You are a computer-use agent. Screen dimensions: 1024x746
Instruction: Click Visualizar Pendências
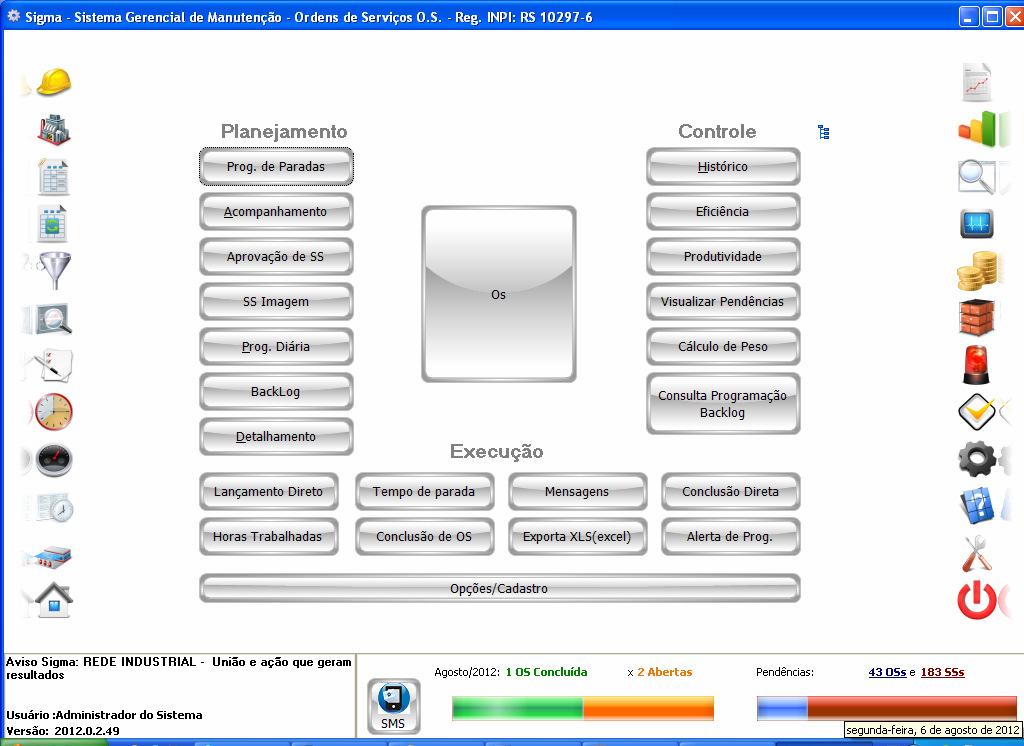coord(722,302)
